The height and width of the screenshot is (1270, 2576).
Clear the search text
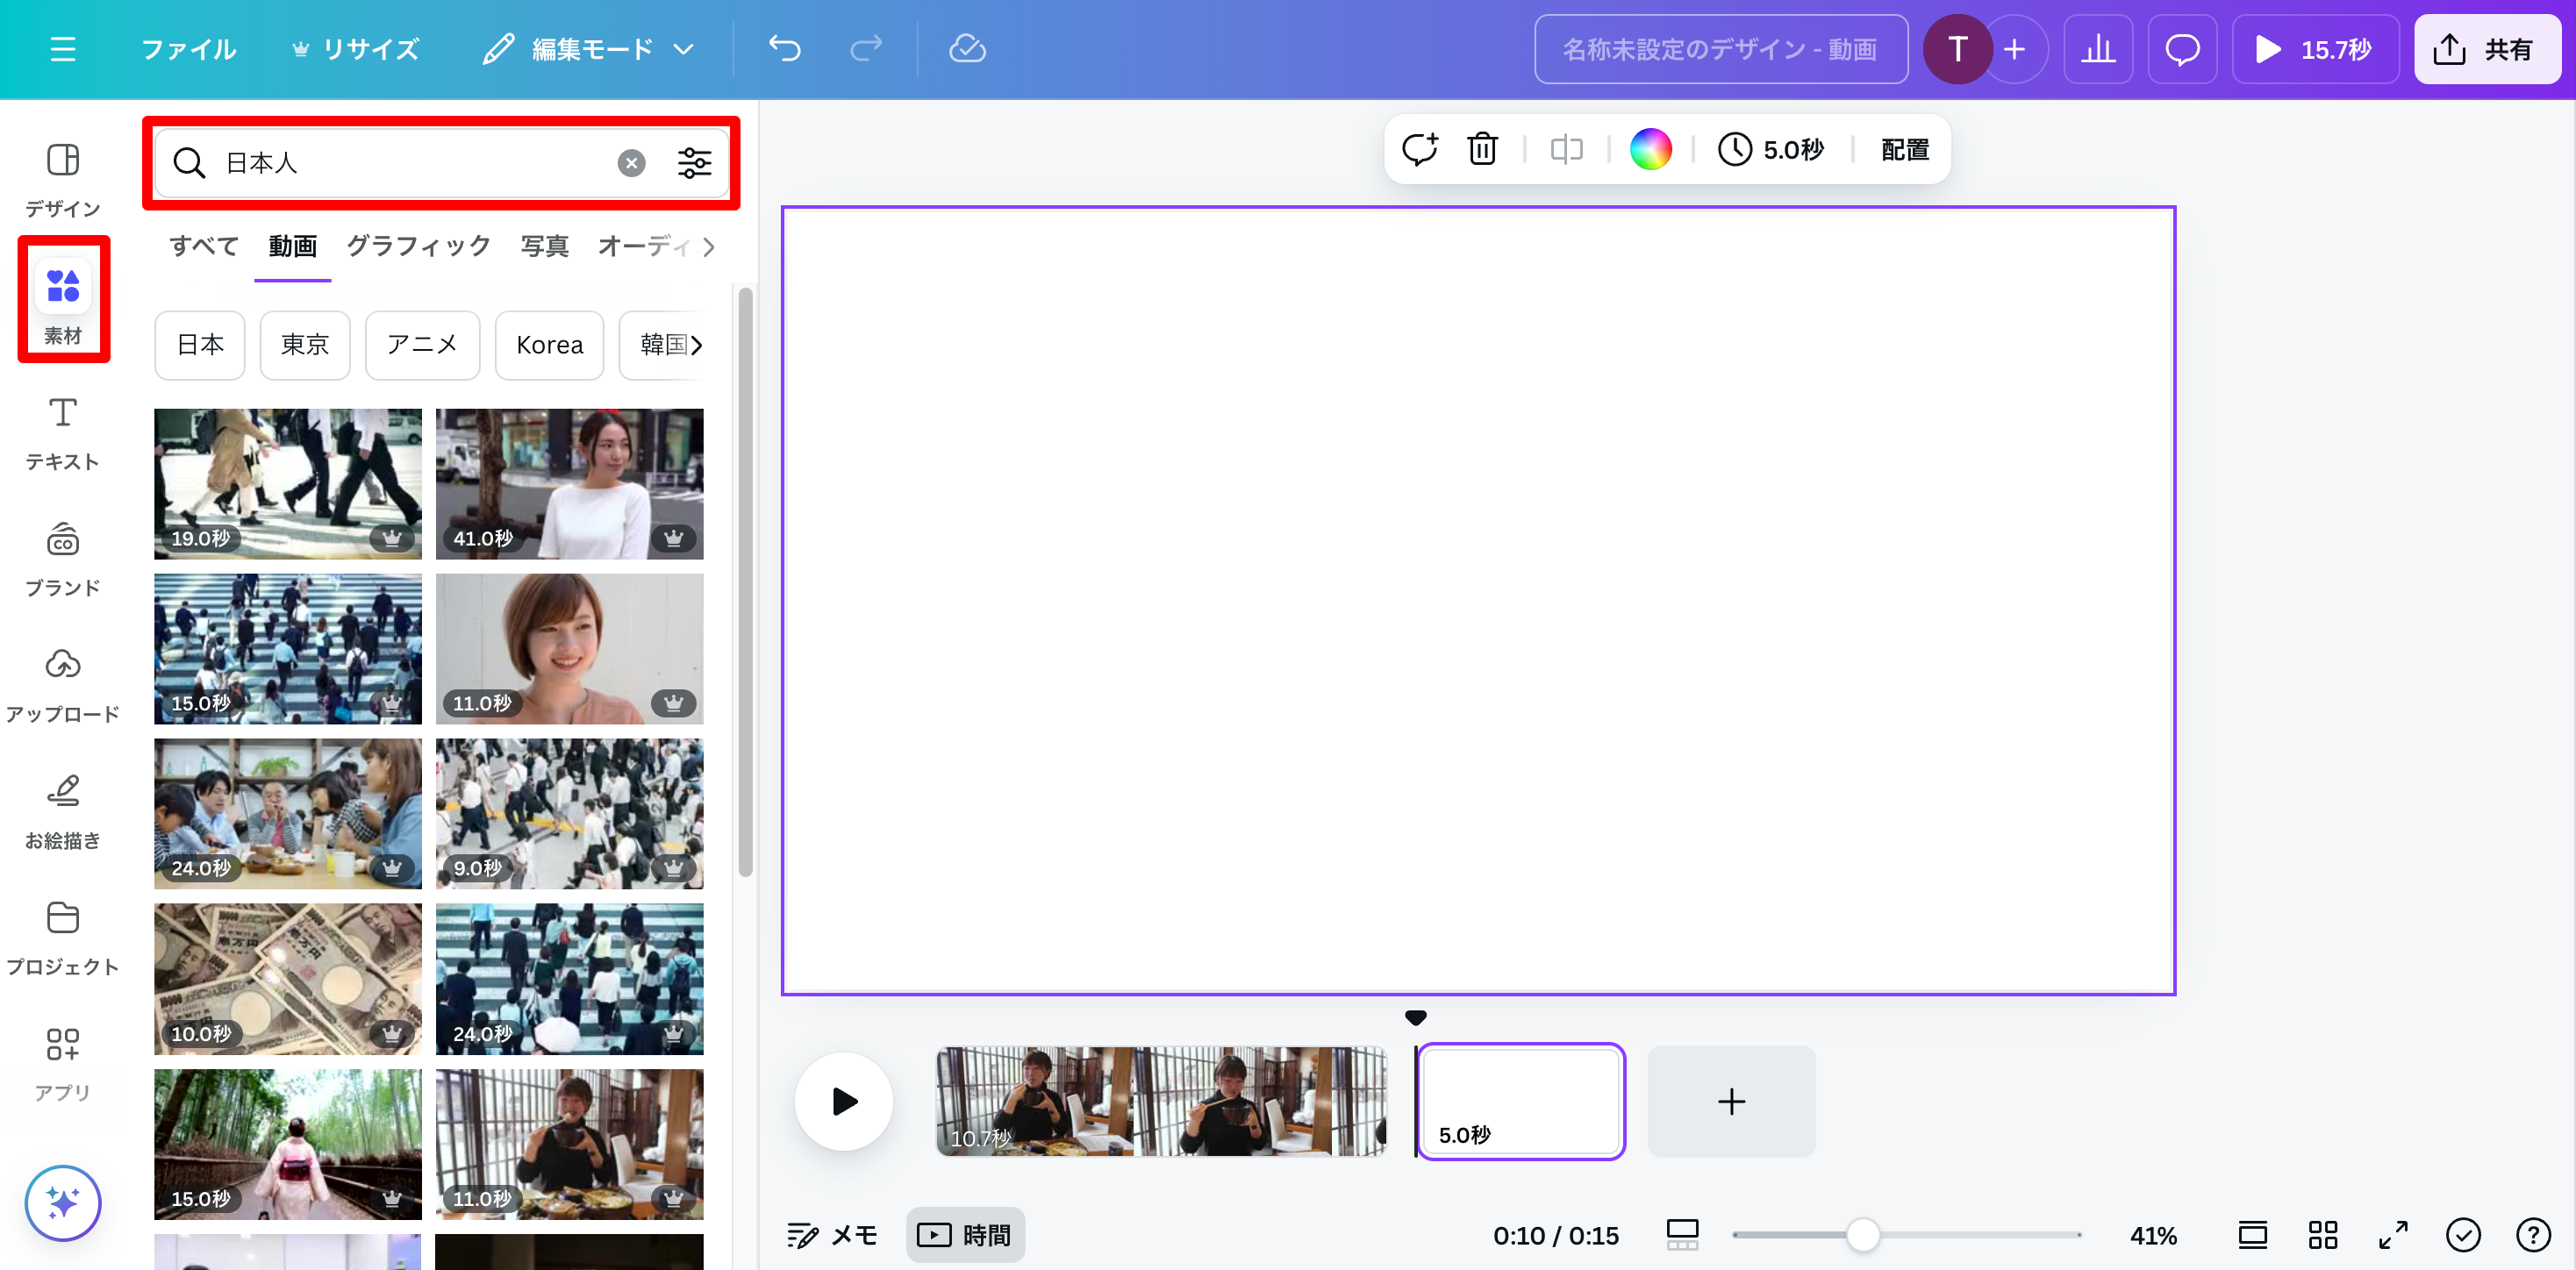point(631,162)
